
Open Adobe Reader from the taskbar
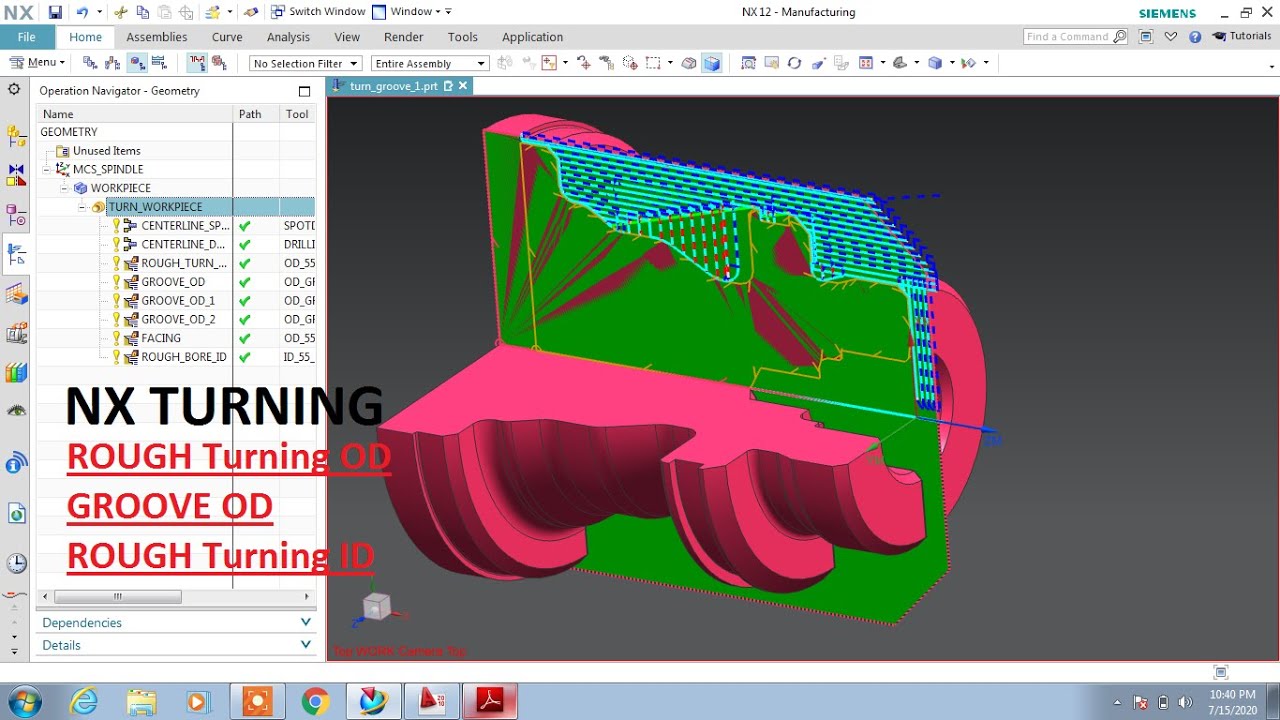[489, 702]
